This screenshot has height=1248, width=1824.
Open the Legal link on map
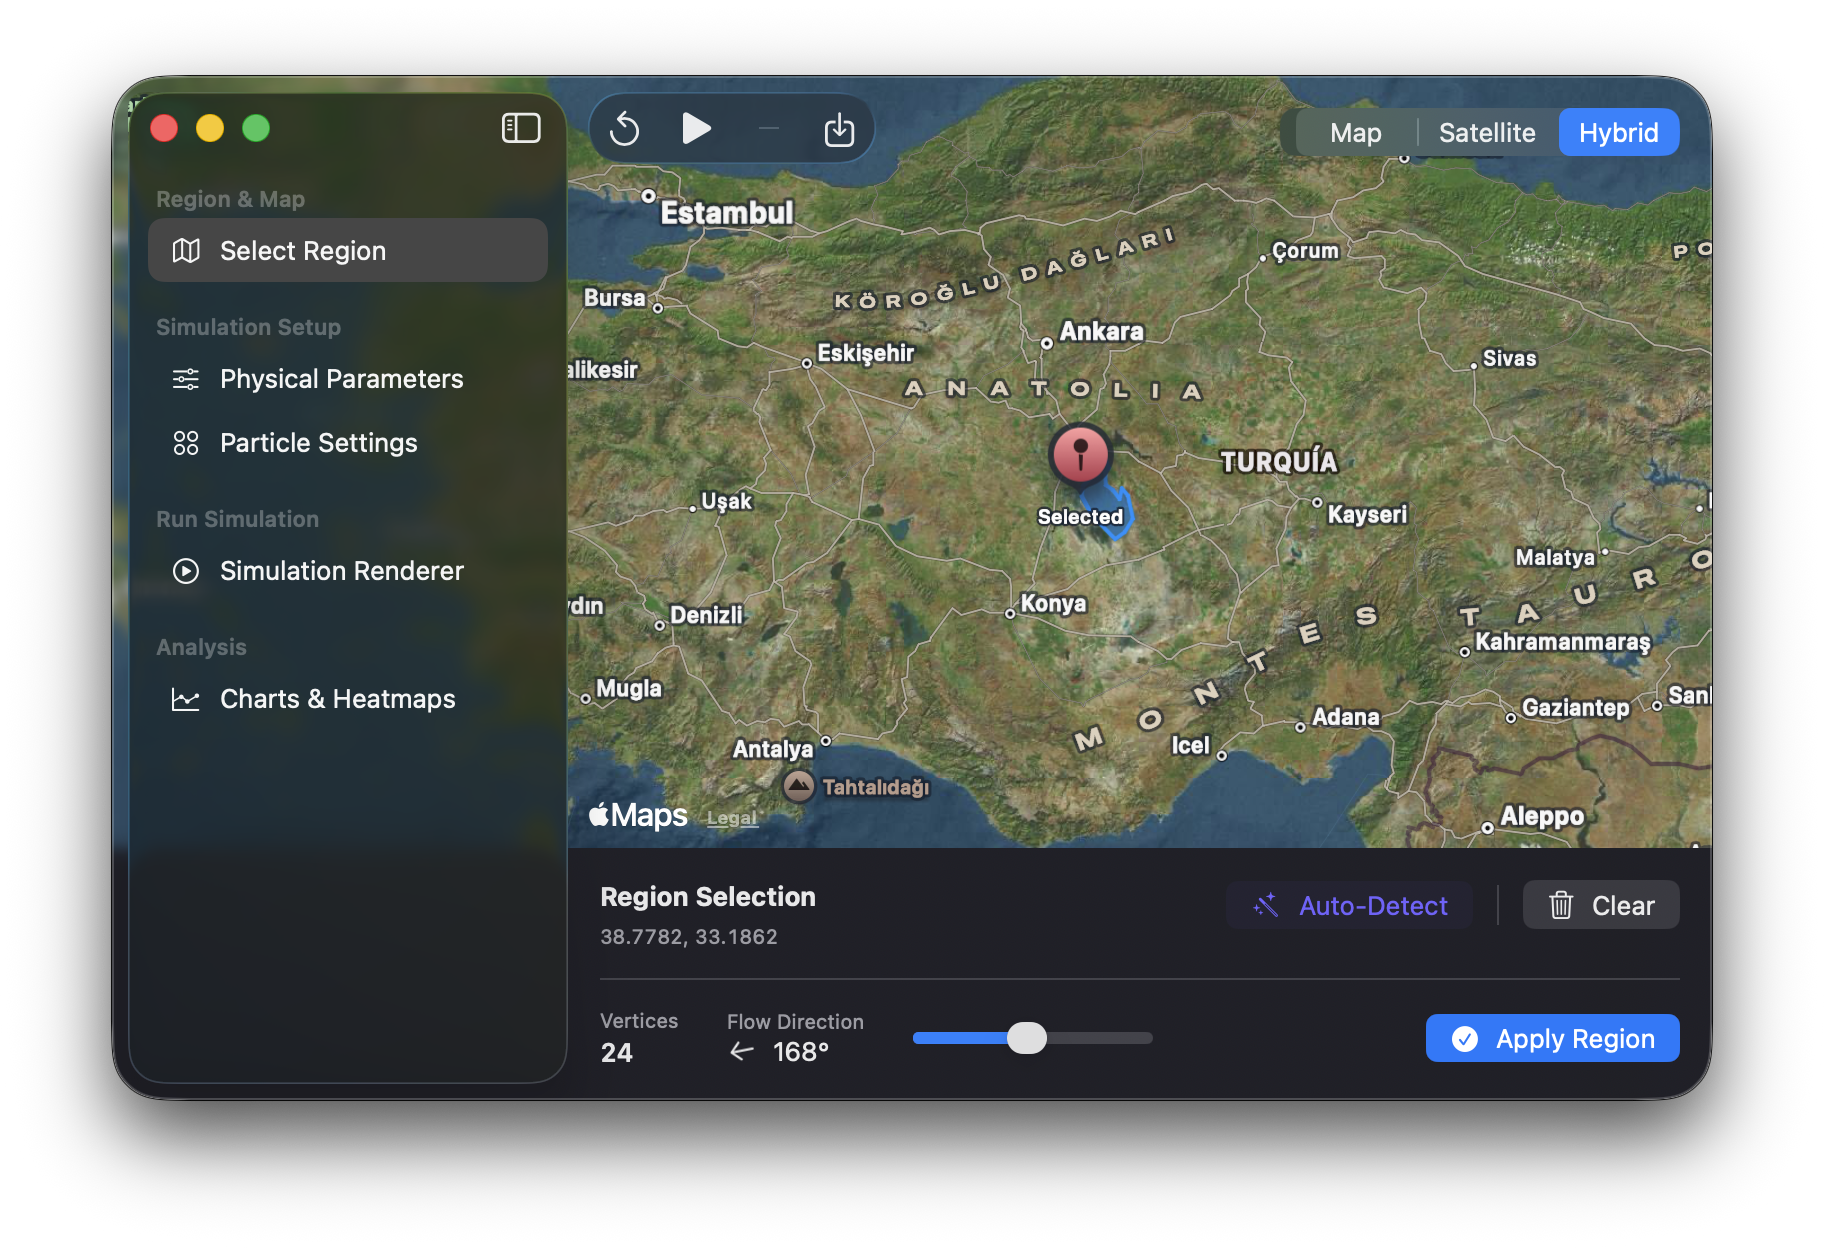pos(731,818)
